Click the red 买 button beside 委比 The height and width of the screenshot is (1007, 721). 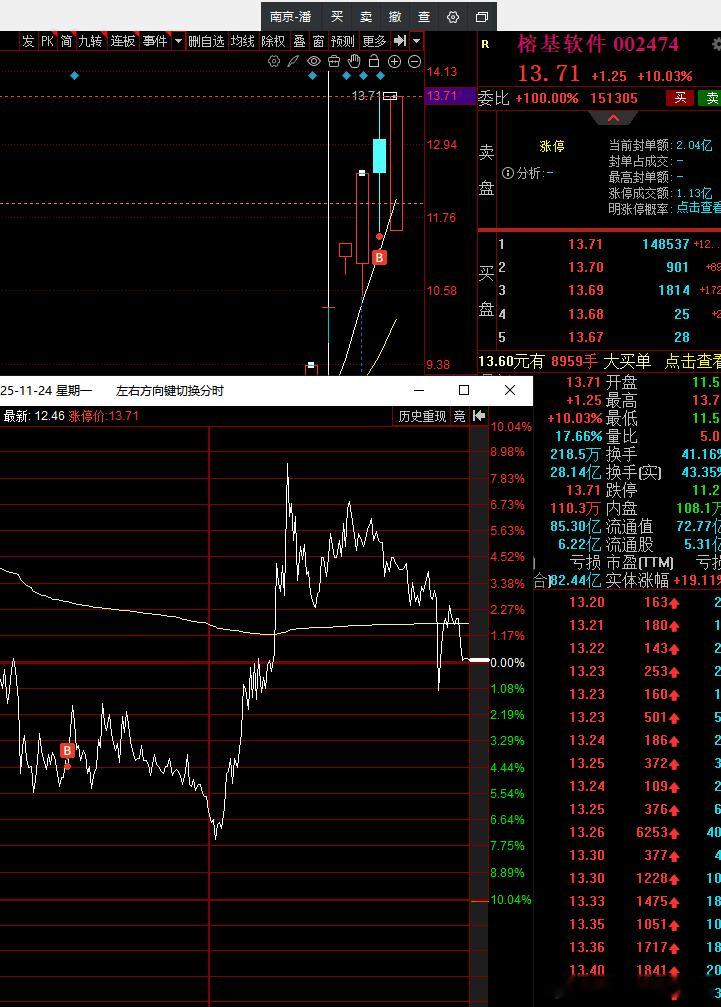point(680,98)
